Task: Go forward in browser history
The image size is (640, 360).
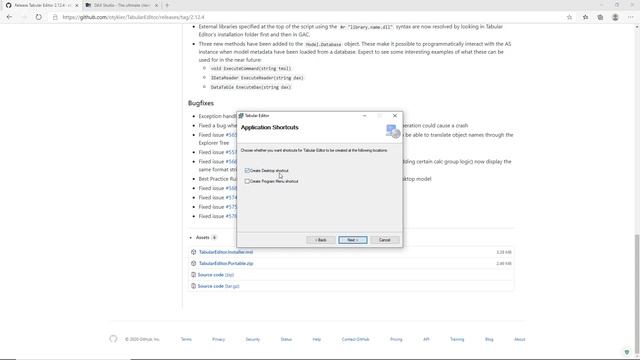Action: (24, 17)
